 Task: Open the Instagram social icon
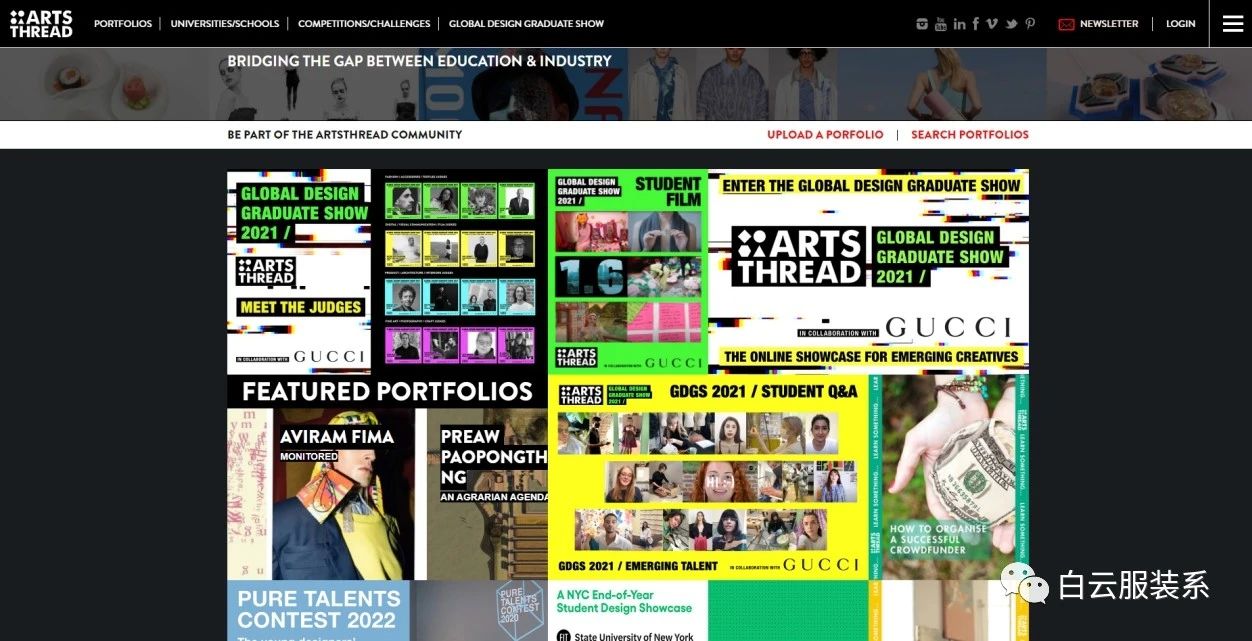pyautogui.click(x=922, y=24)
